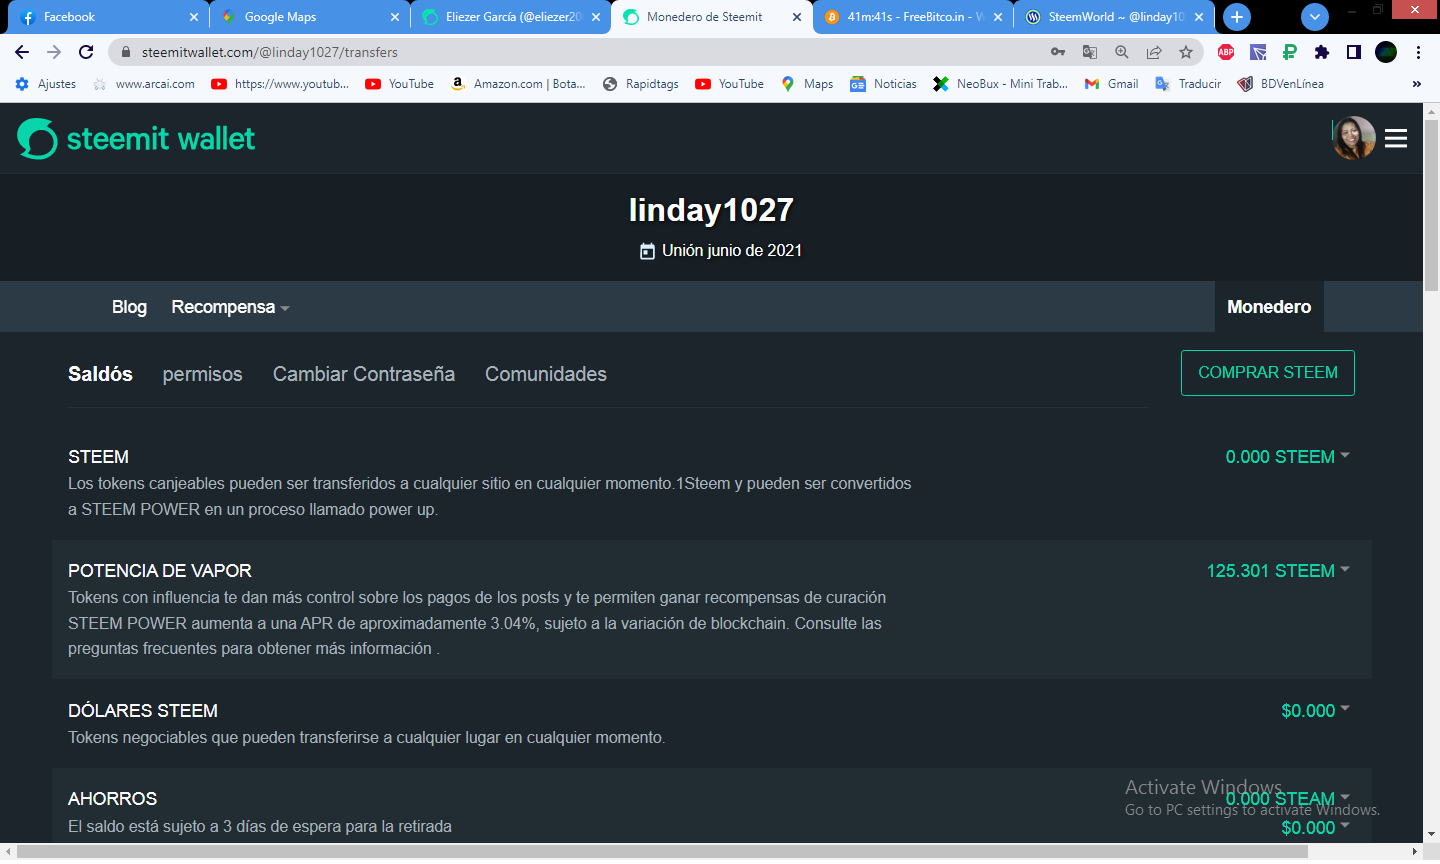
Task: Open the permisos tab
Action: coord(203,374)
